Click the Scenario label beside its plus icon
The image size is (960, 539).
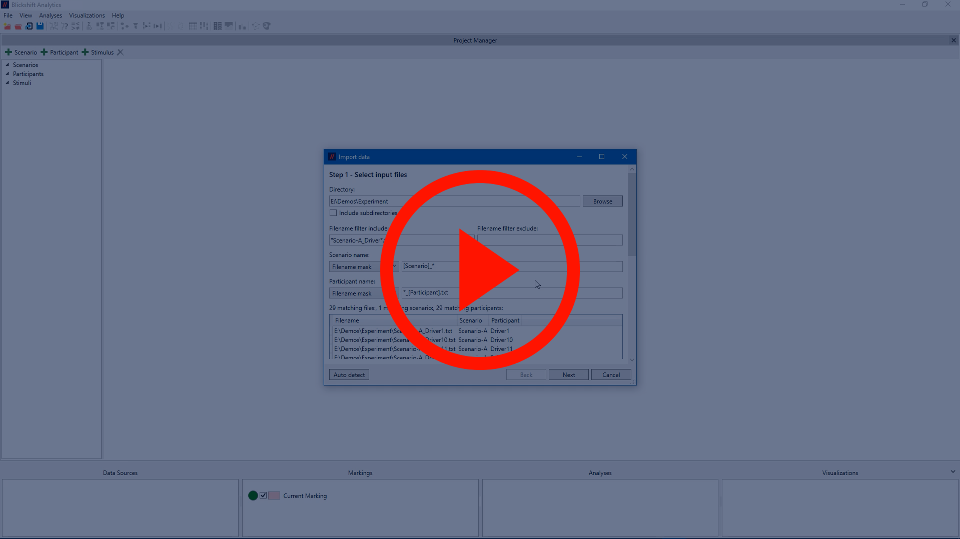(x=26, y=53)
